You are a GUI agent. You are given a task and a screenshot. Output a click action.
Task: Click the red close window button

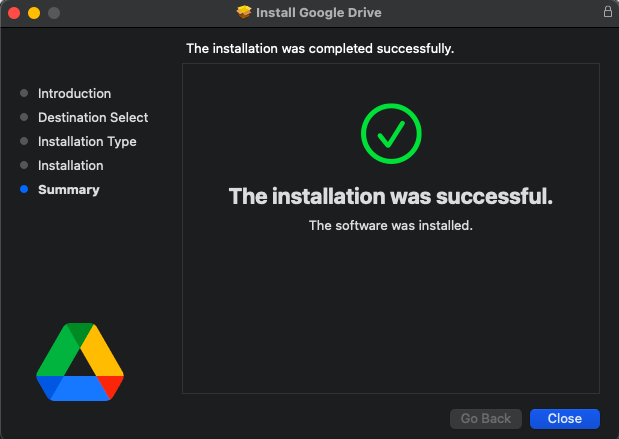point(14,13)
